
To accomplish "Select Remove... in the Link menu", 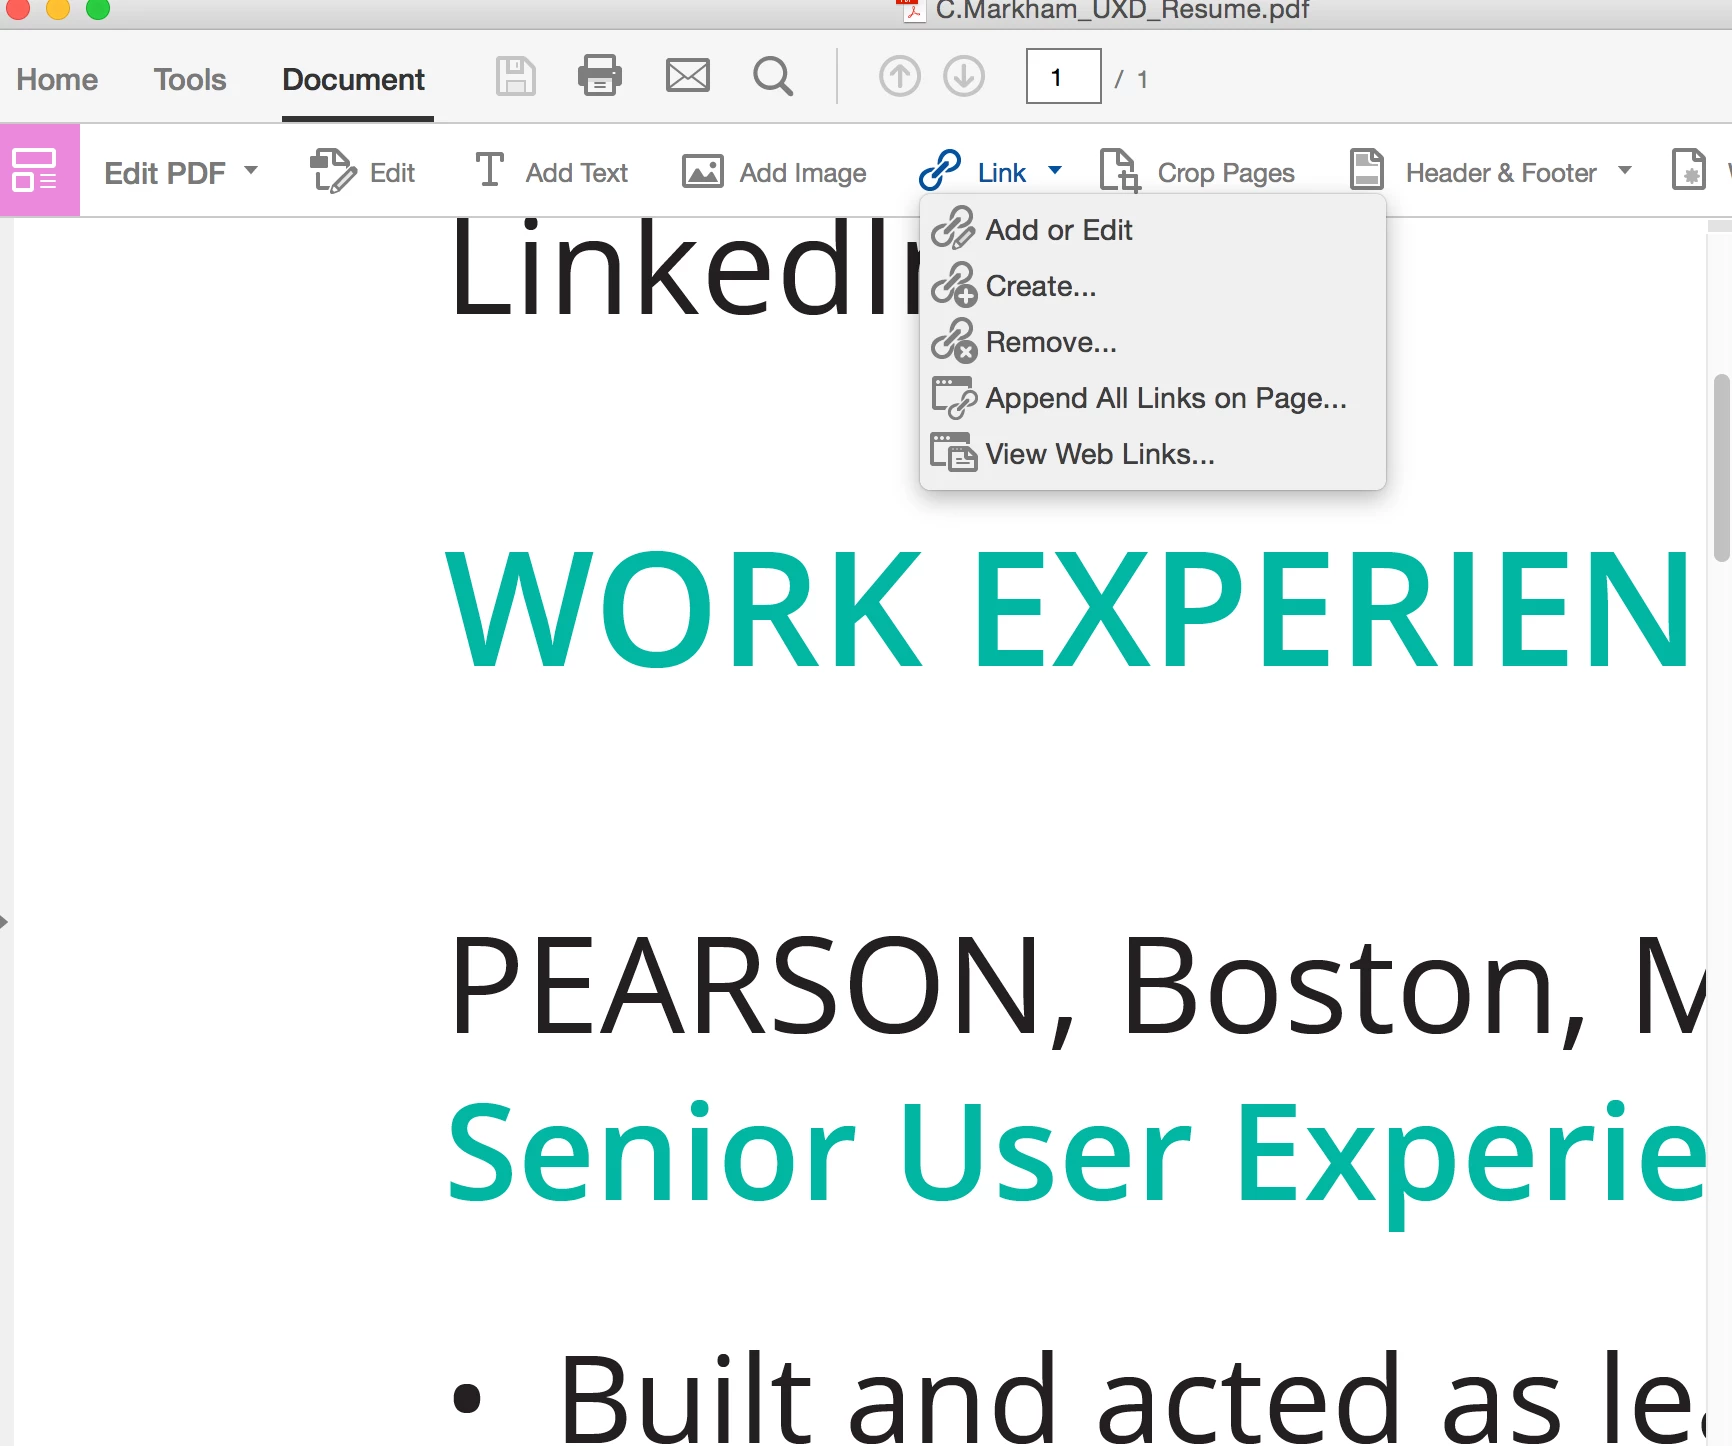I will [x=1152, y=342].
